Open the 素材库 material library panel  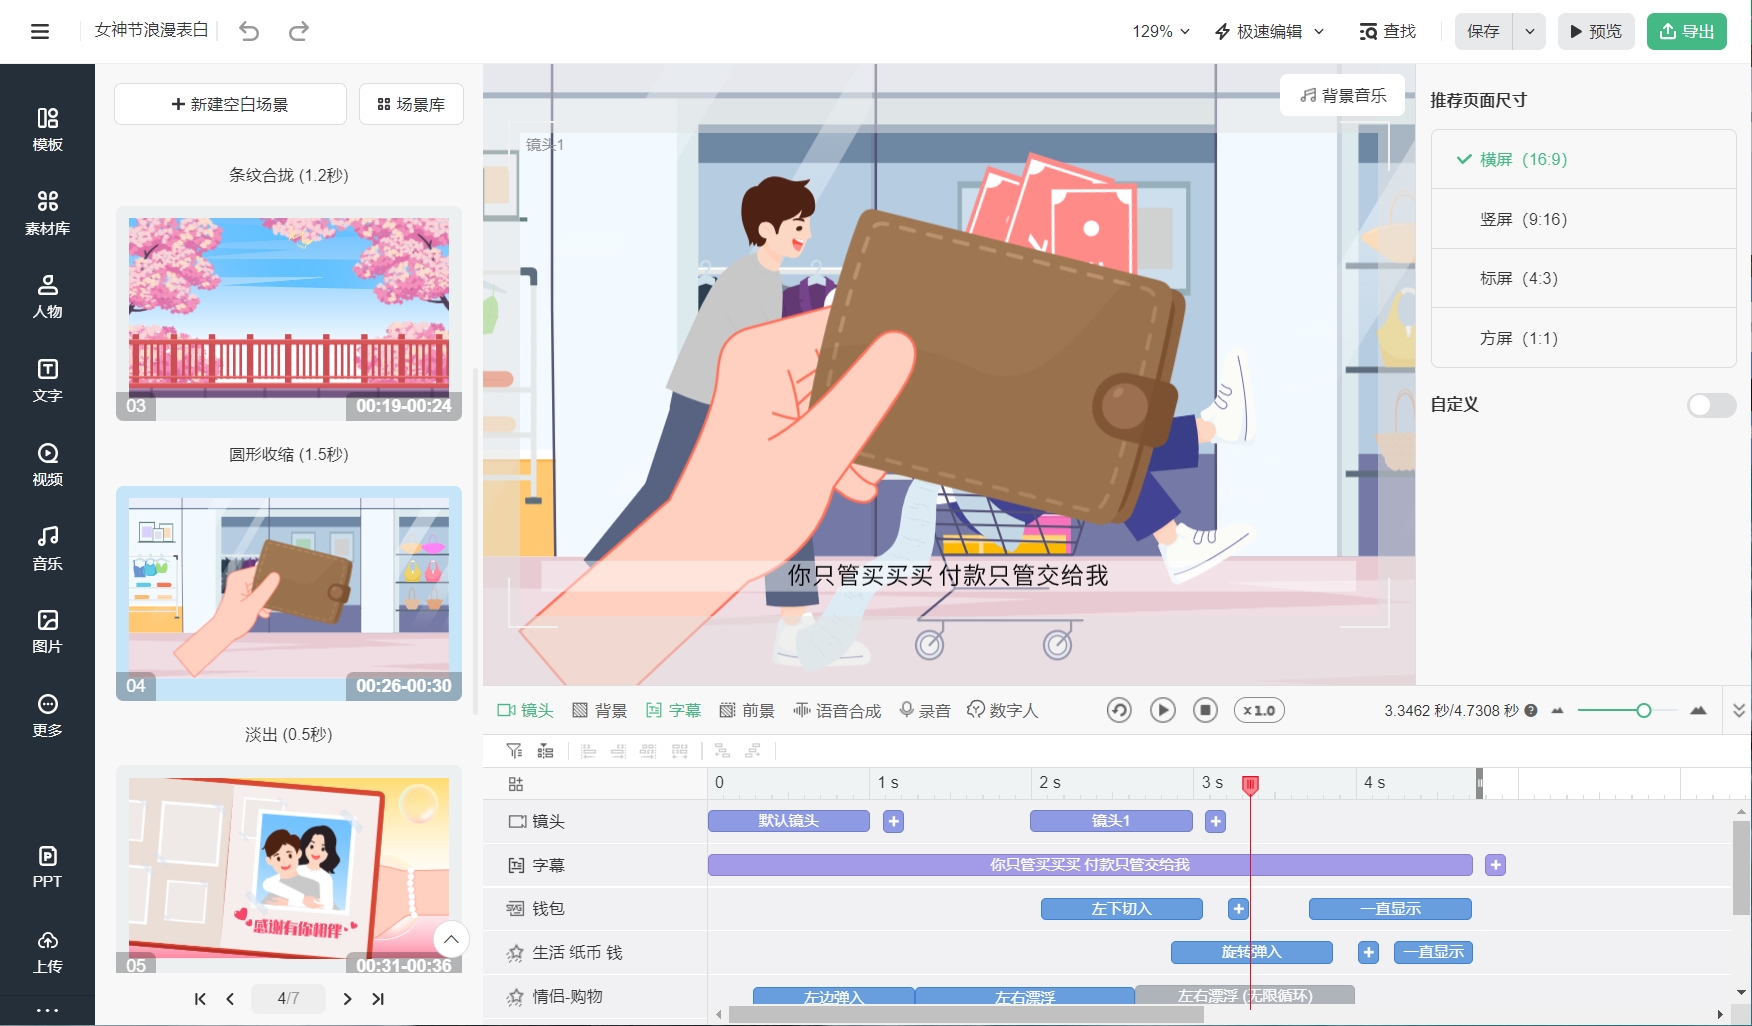[47, 213]
